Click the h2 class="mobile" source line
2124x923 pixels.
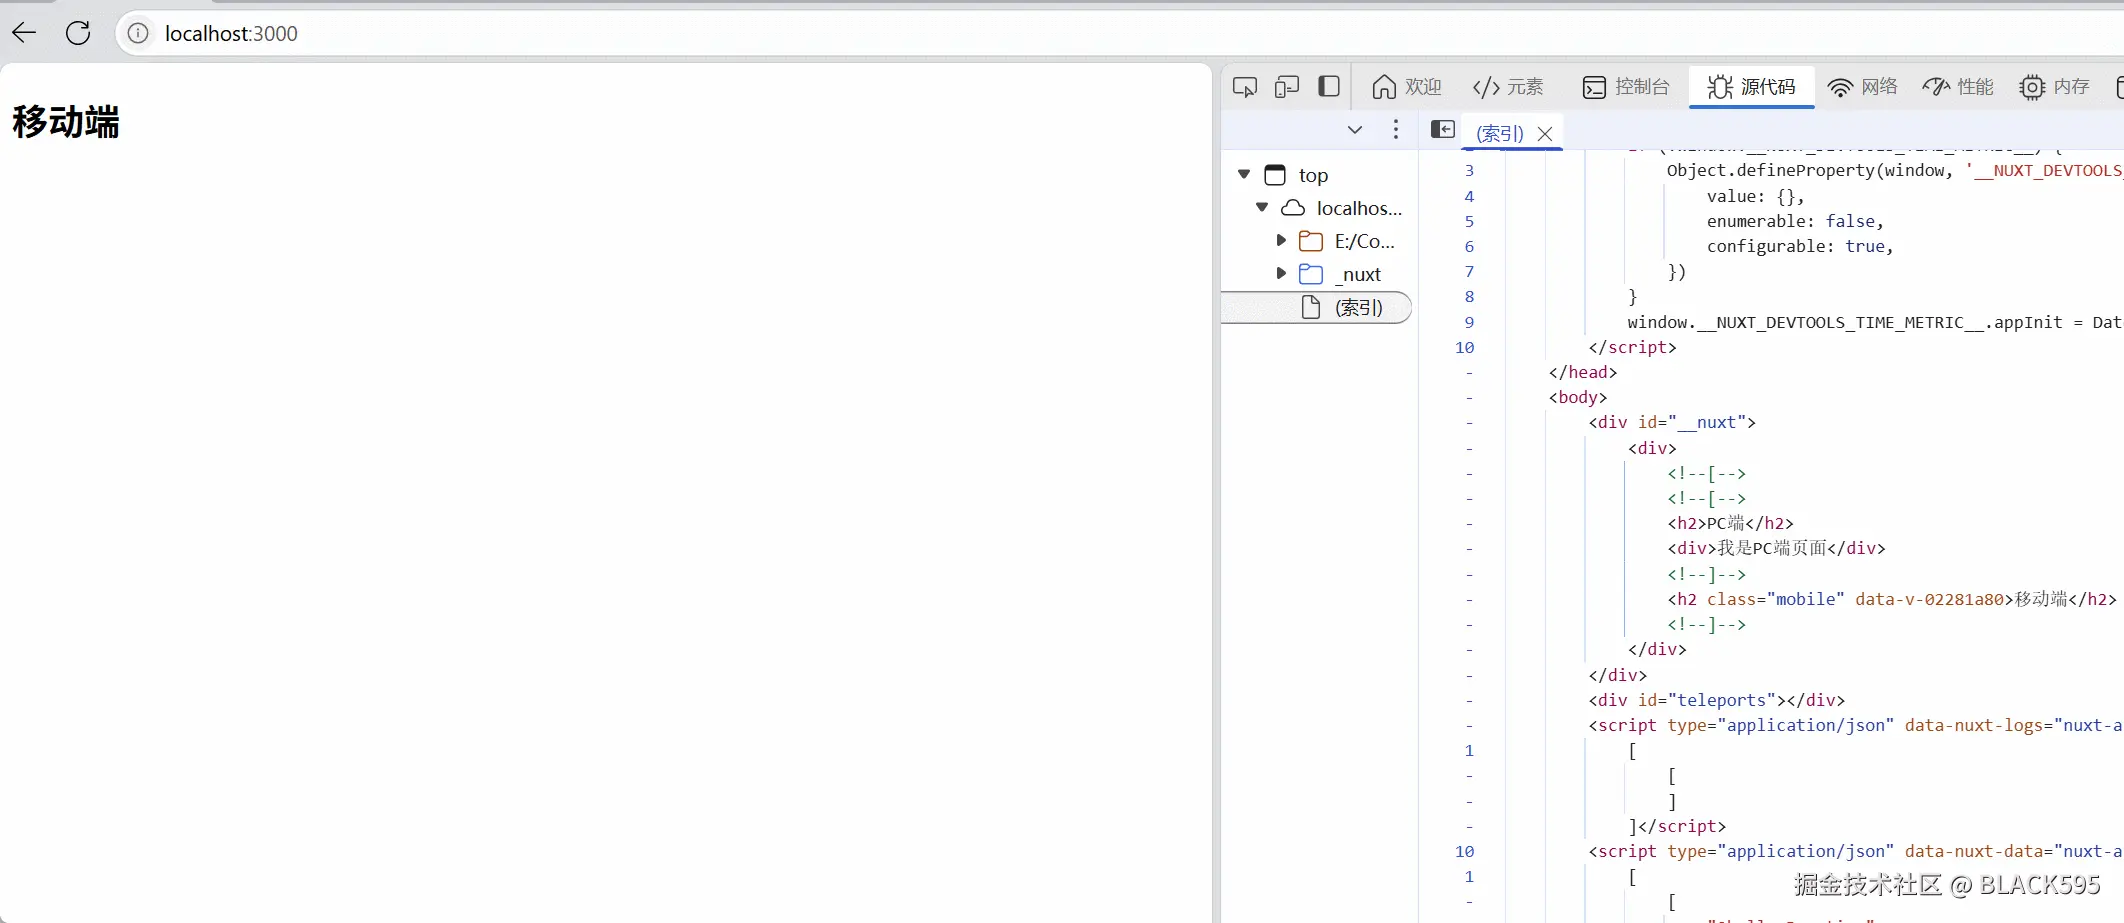click(x=1892, y=599)
